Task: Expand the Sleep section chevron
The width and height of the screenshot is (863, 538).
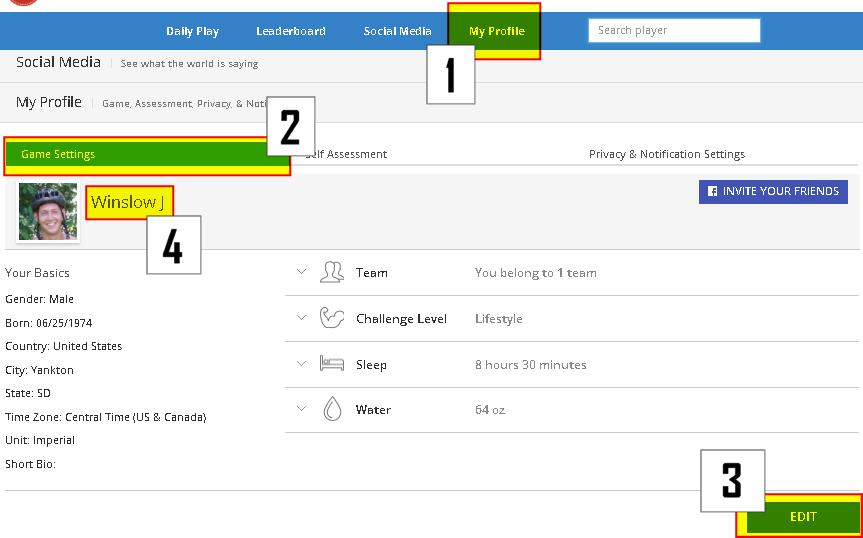Action: click(301, 364)
